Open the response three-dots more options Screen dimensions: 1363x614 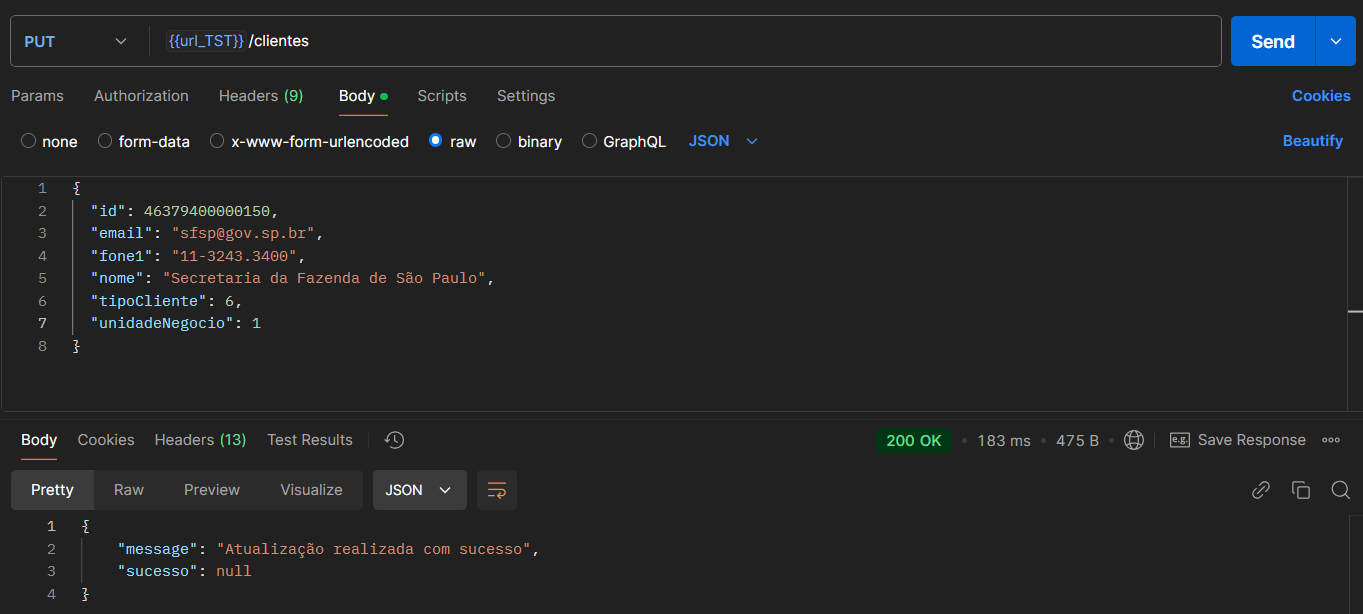1331,440
